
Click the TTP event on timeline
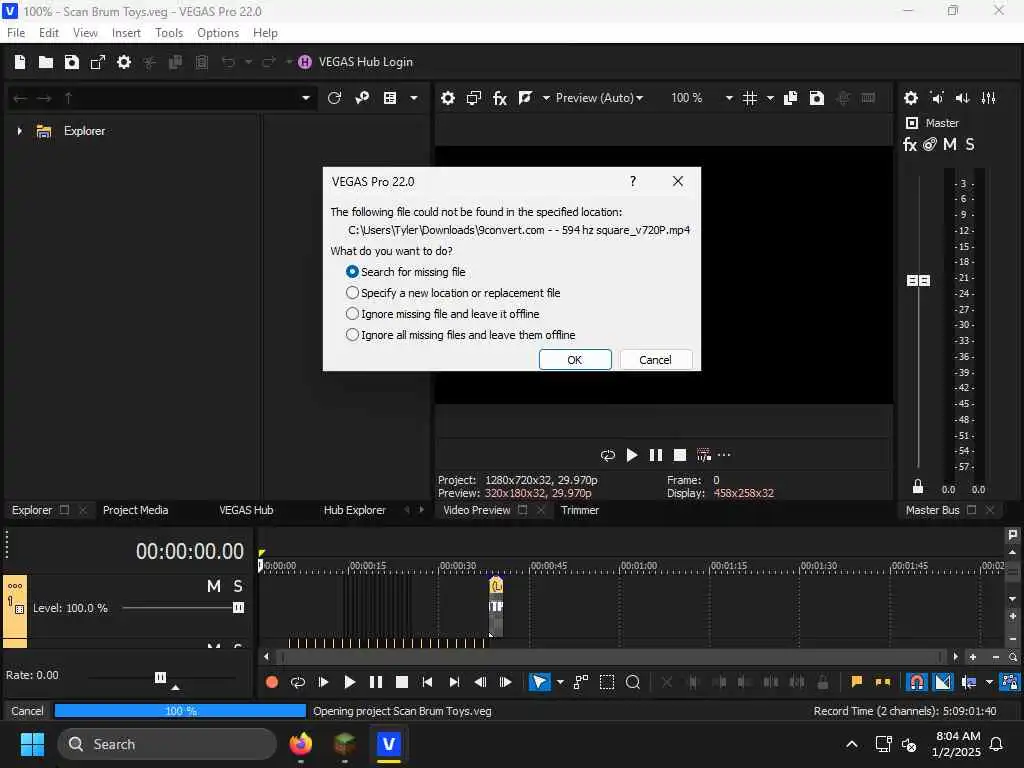click(496, 607)
